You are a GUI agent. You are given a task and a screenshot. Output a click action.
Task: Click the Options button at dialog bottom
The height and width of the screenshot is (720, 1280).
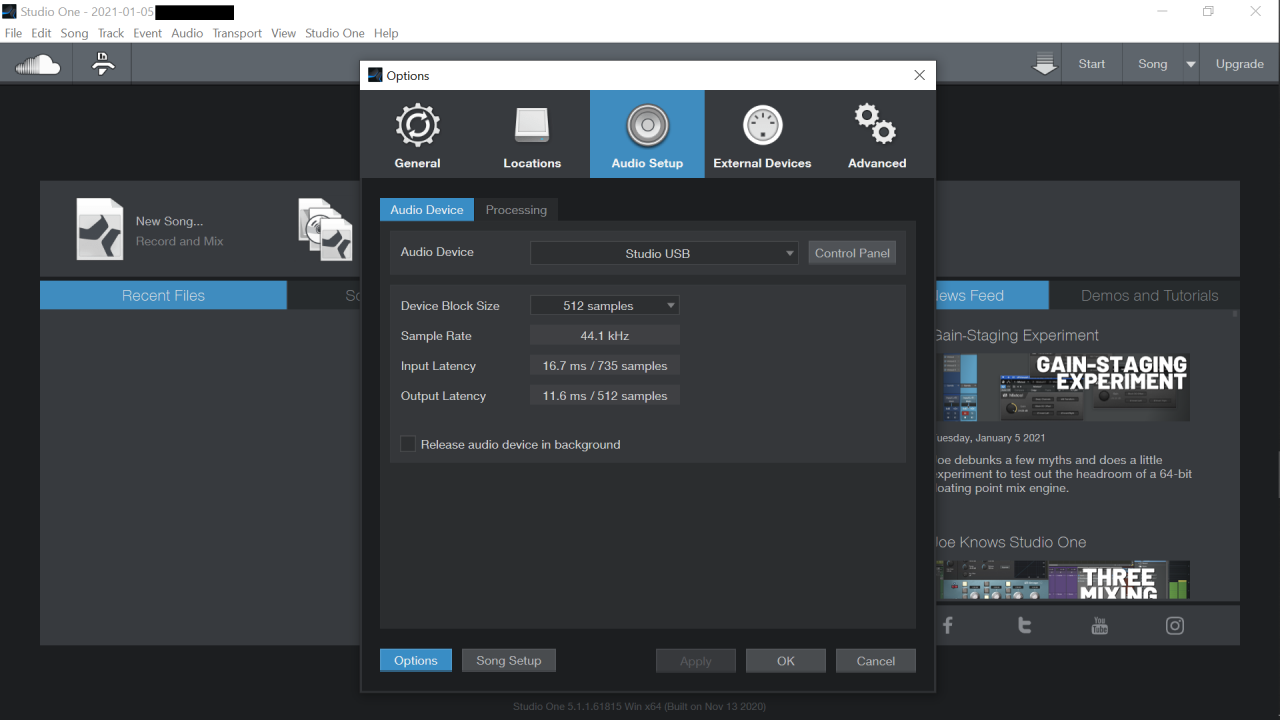(416, 660)
